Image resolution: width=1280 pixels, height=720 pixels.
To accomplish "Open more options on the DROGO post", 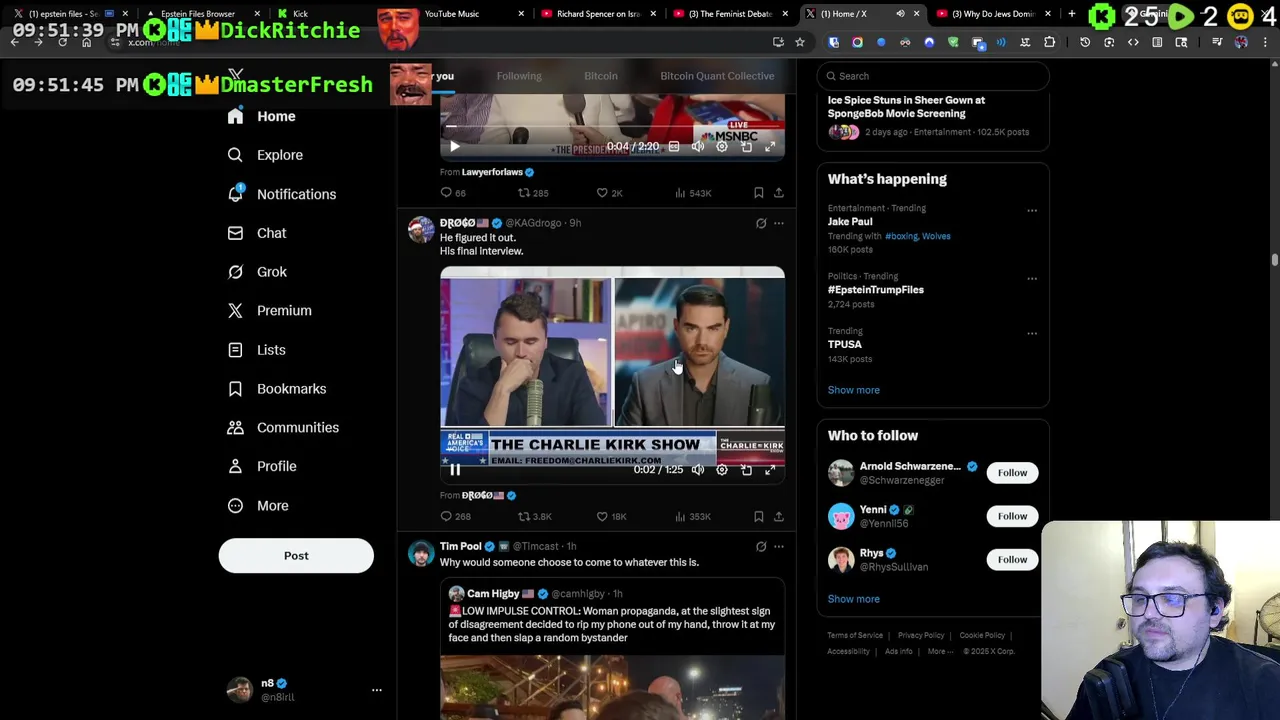I will pyautogui.click(x=779, y=223).
